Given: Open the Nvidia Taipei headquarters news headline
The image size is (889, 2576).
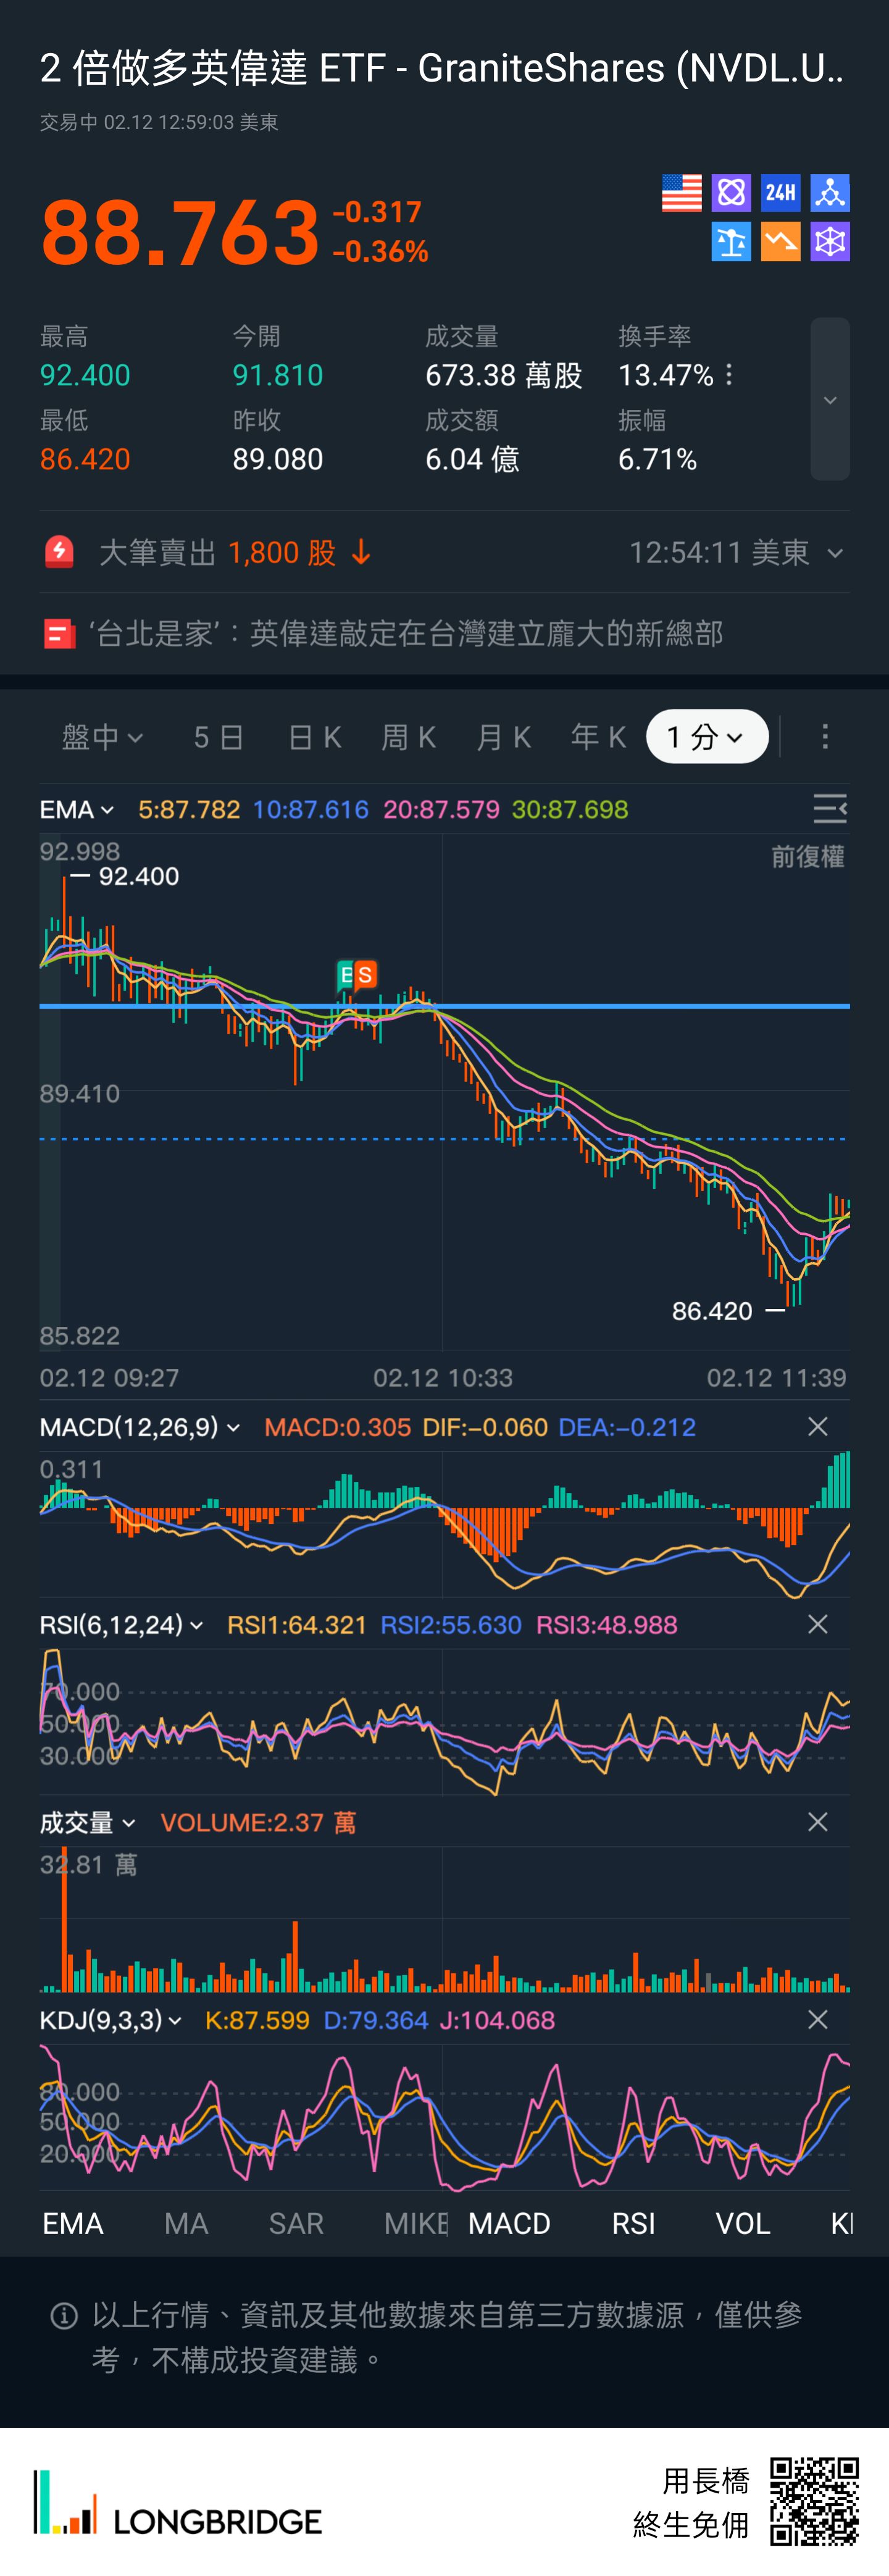Looking at the screenshot, I should 405,634.
